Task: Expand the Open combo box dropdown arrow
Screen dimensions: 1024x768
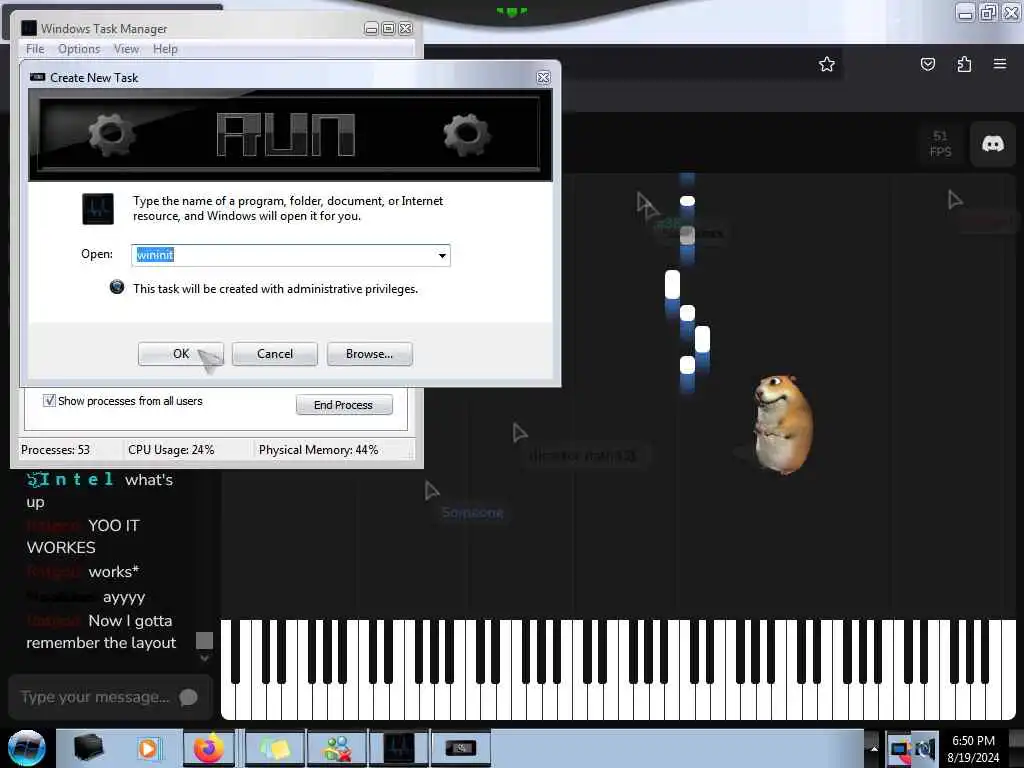Action: (x=442, y=255)
